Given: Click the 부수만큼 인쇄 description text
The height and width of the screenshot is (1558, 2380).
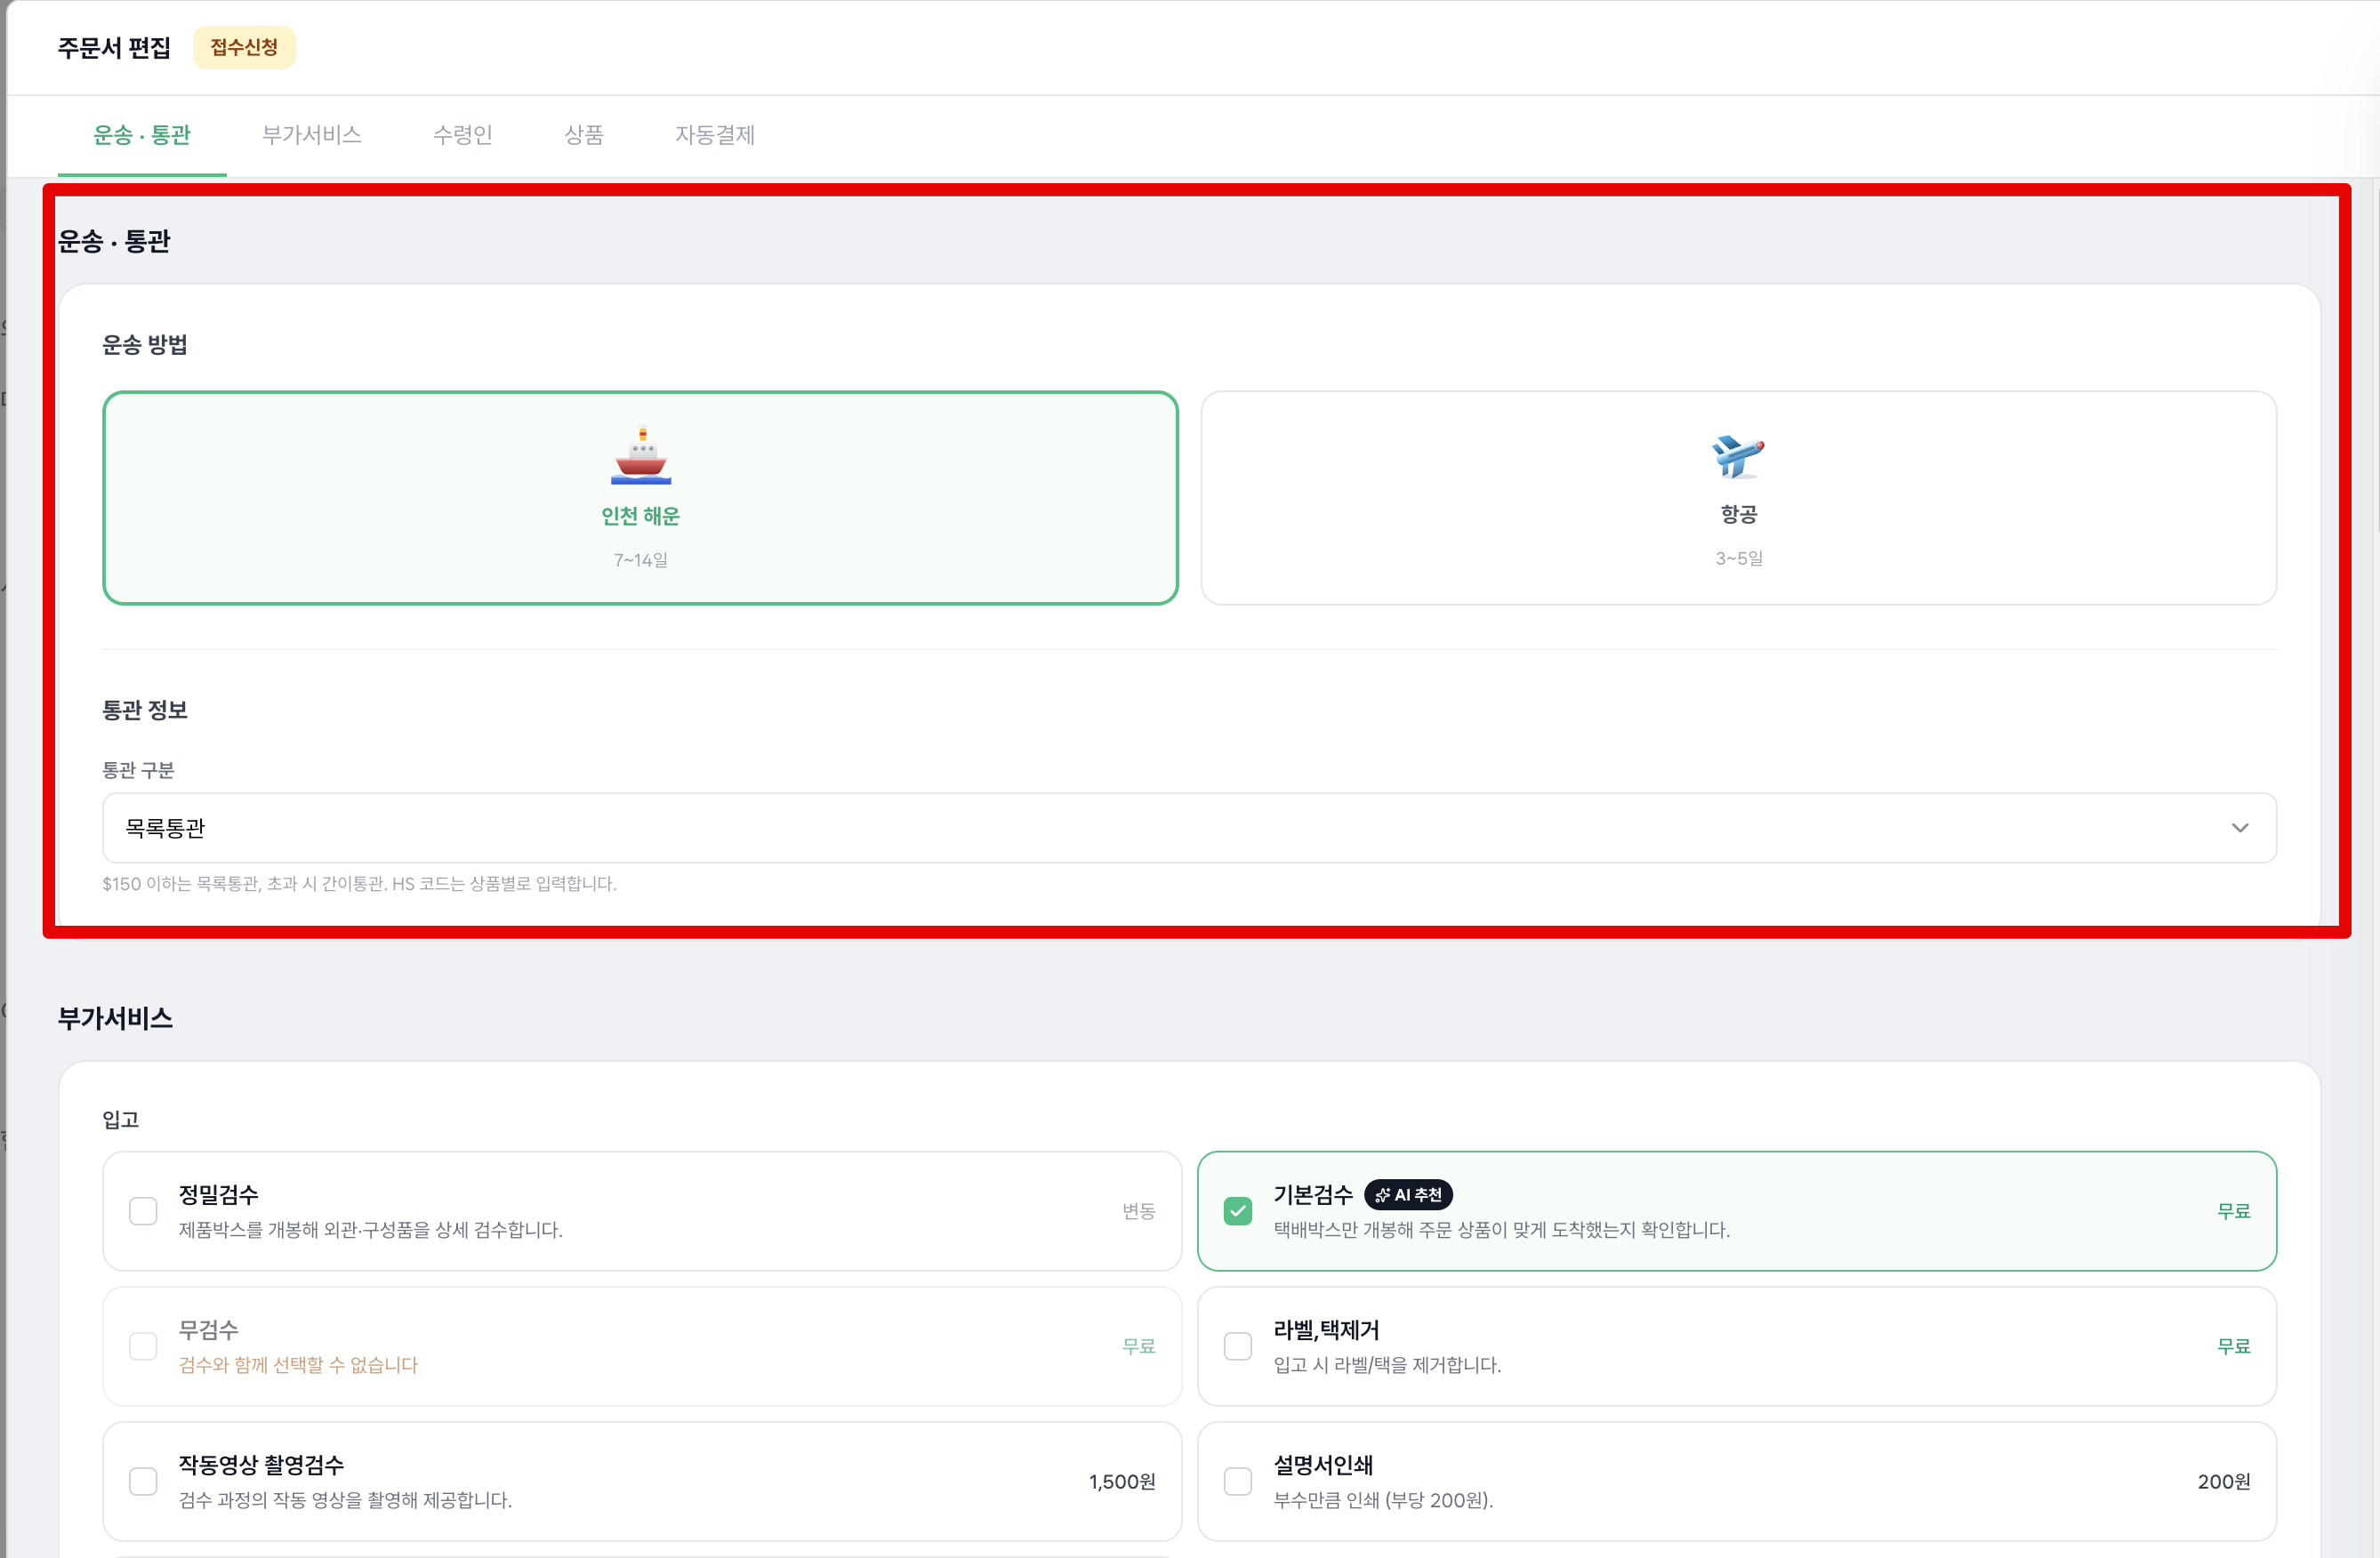Looking at the screenshot, I should 1383,1500.
